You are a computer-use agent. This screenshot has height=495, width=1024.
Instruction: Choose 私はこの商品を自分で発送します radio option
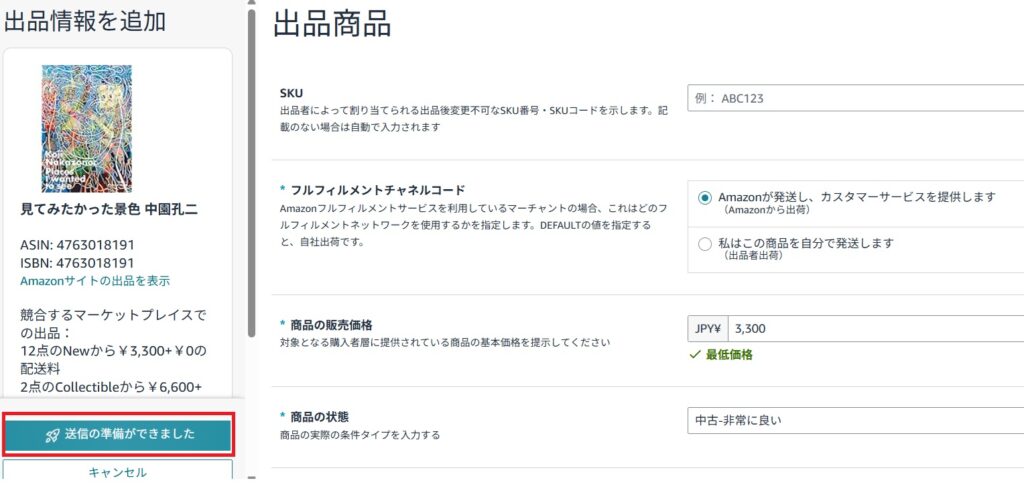(x=706, y=243)
